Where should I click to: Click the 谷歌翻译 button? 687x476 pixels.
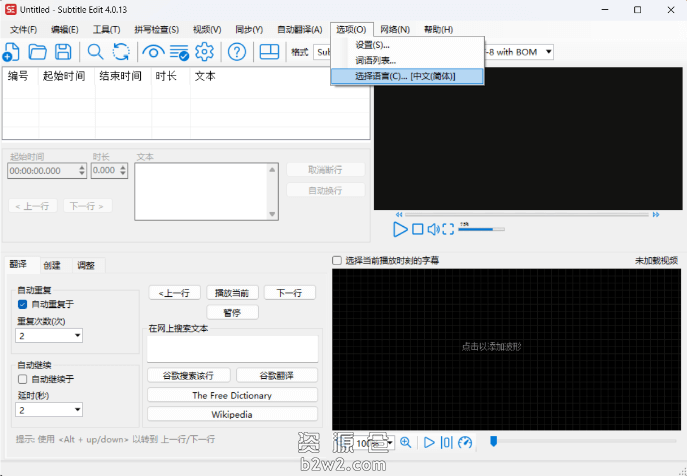[x=276, y=375]
